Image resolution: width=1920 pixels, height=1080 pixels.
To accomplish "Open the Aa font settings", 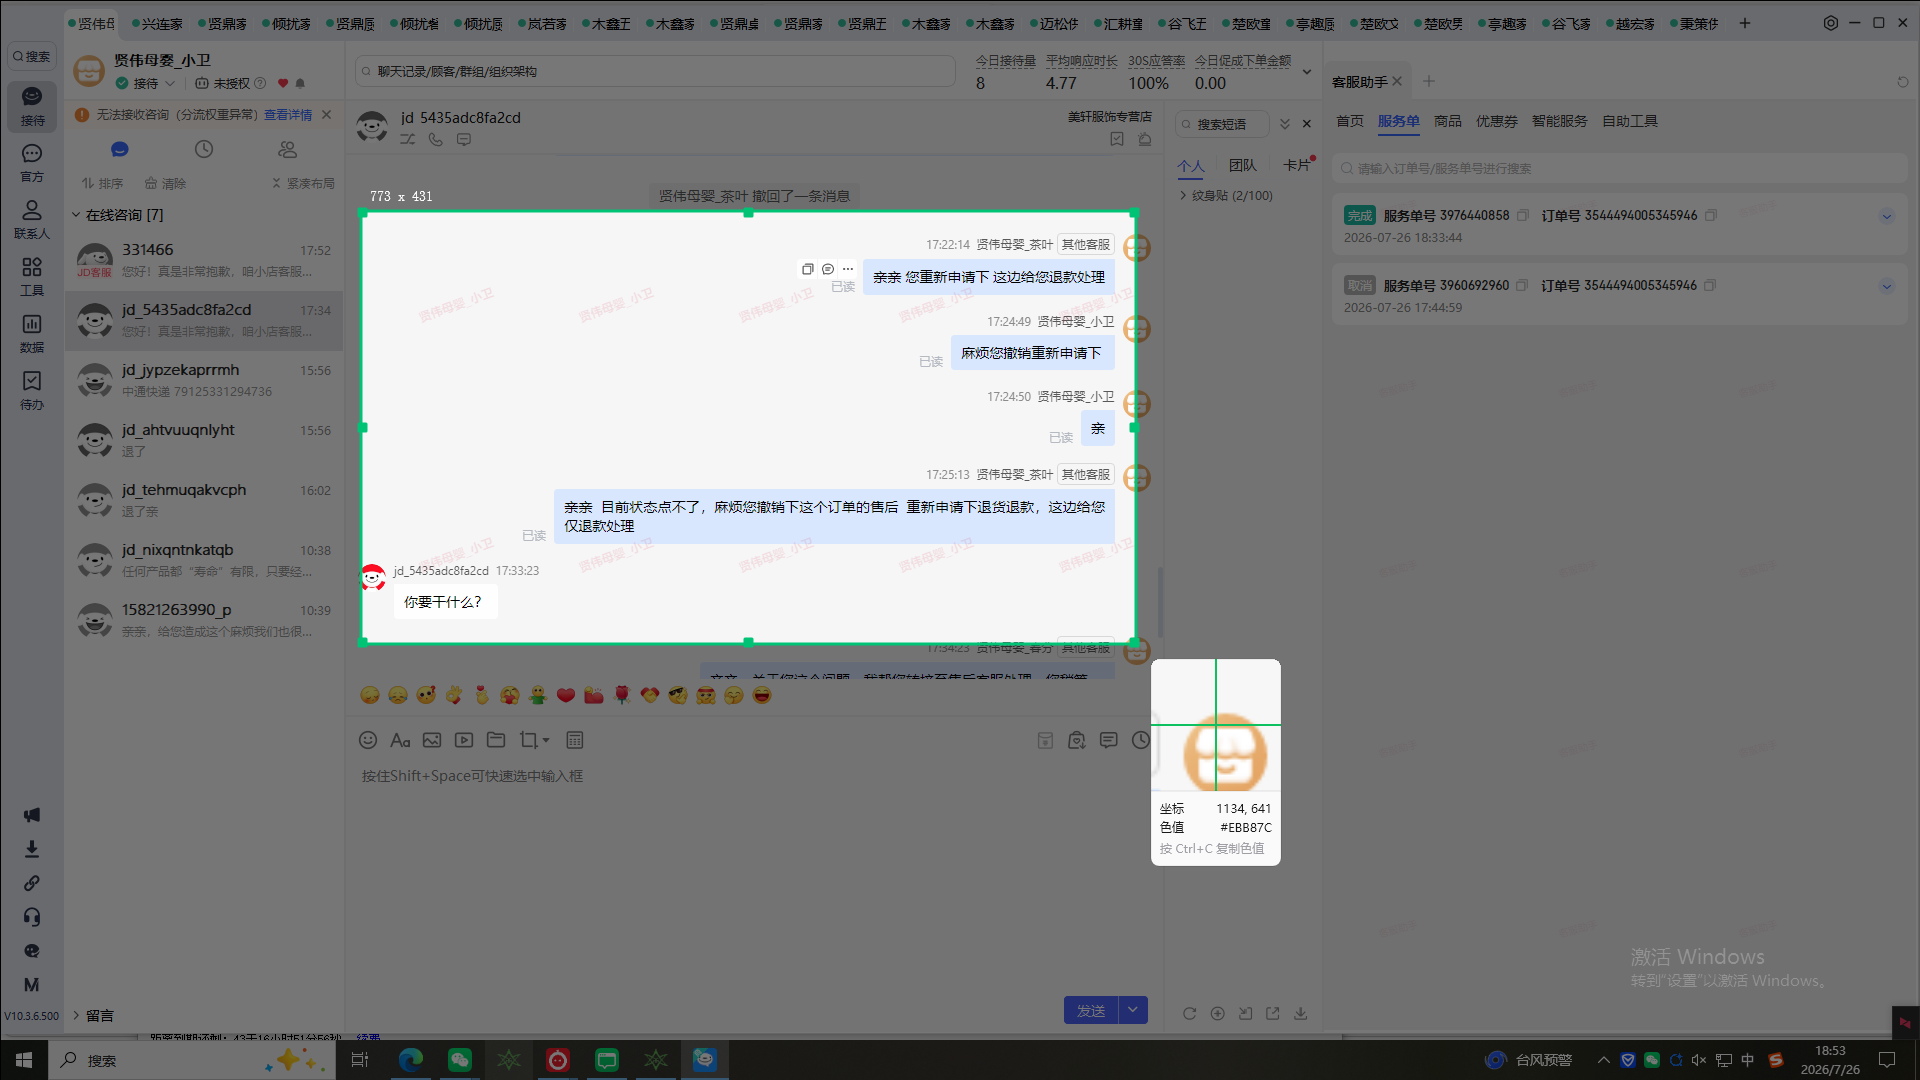I will pyautogui.click(x=400, y=740).
